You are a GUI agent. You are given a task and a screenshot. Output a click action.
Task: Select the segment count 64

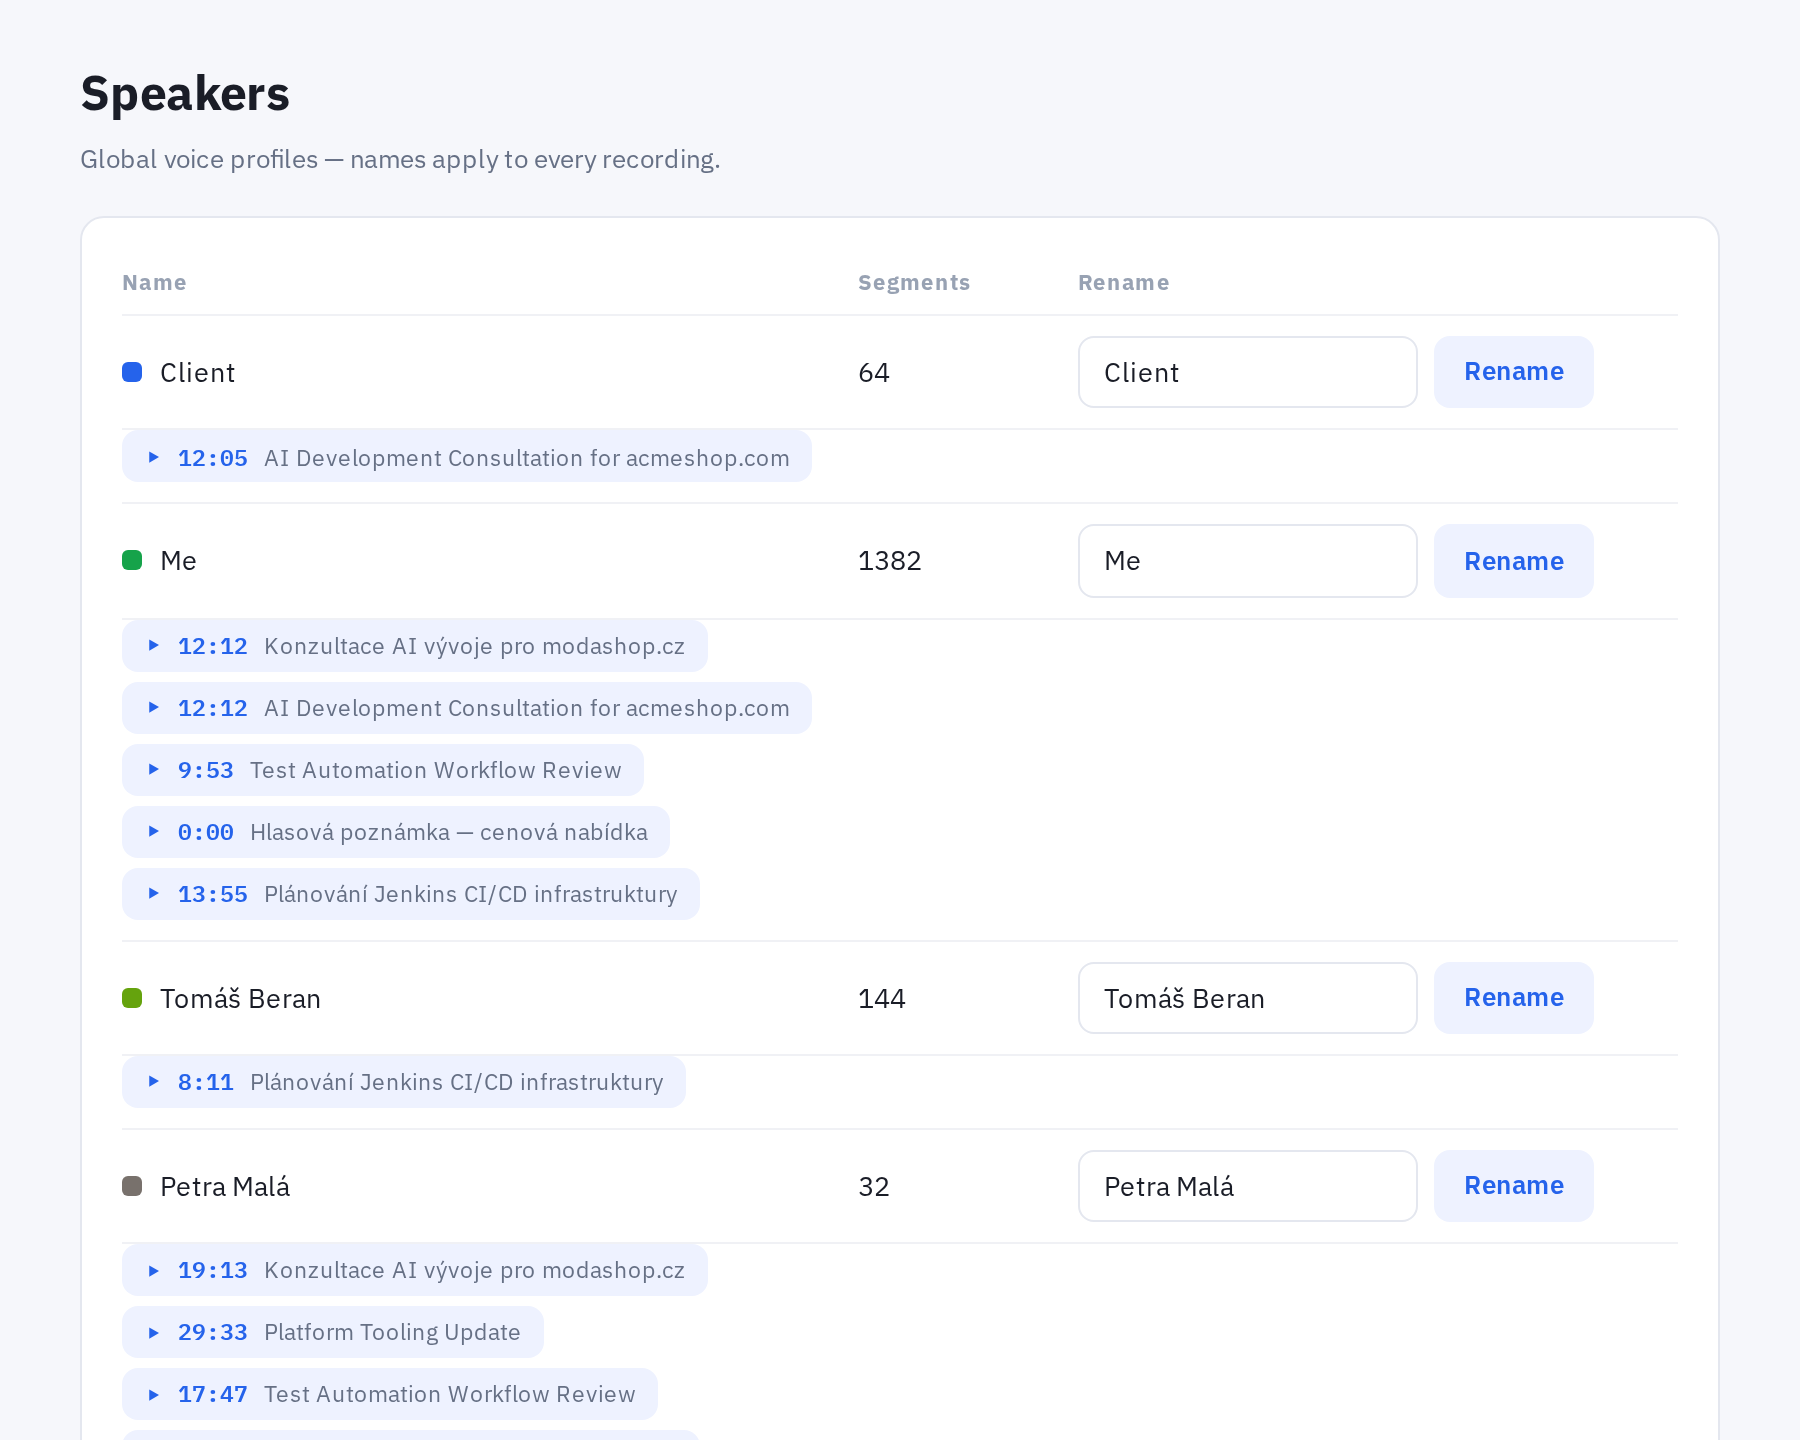click(x=873, y=372)
